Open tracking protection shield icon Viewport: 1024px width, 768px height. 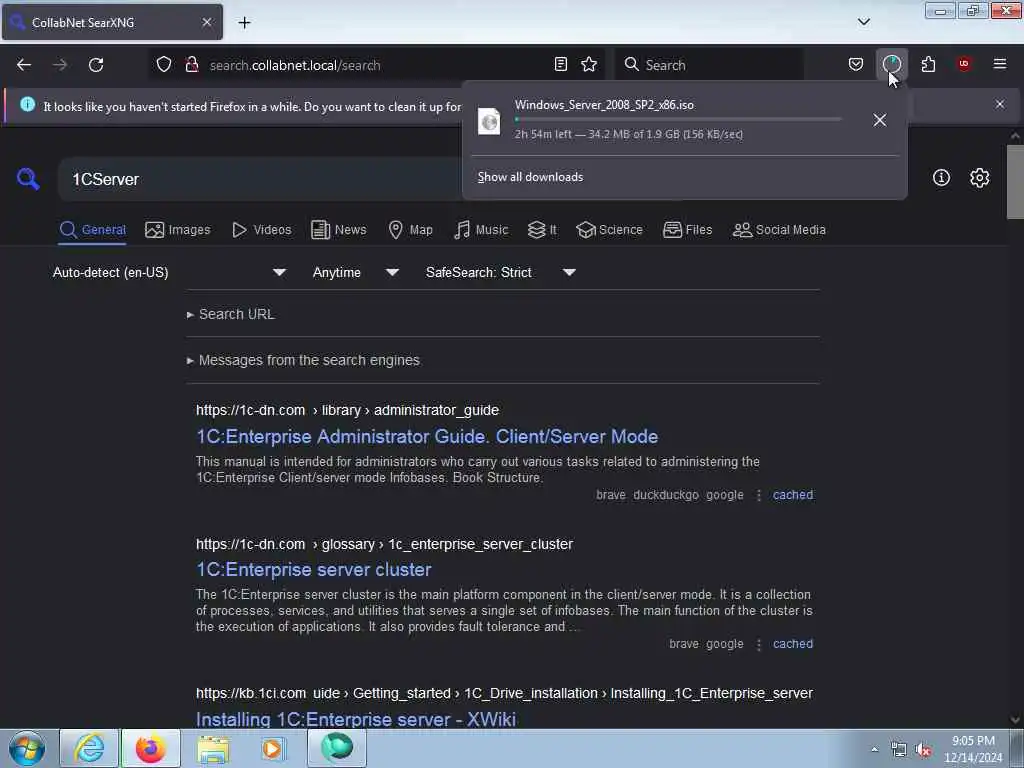[164, 64]
